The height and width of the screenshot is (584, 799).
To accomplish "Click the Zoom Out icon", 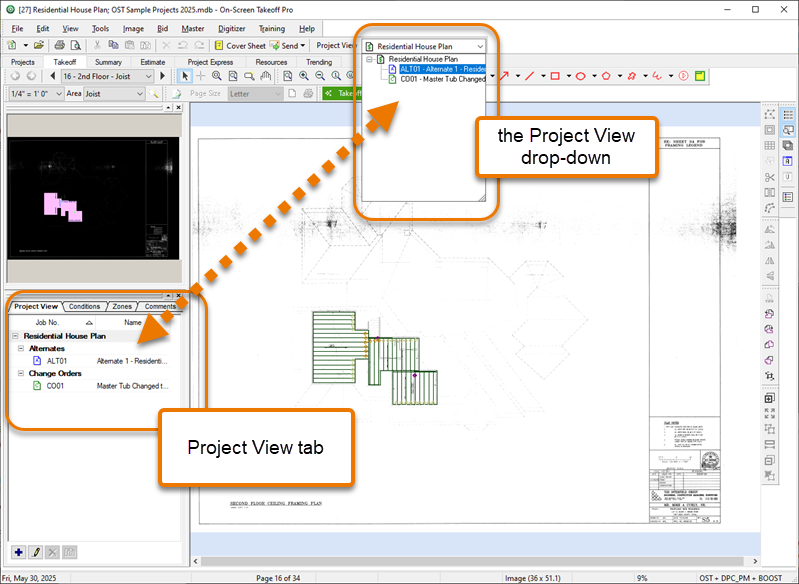I will click(320, 76).
